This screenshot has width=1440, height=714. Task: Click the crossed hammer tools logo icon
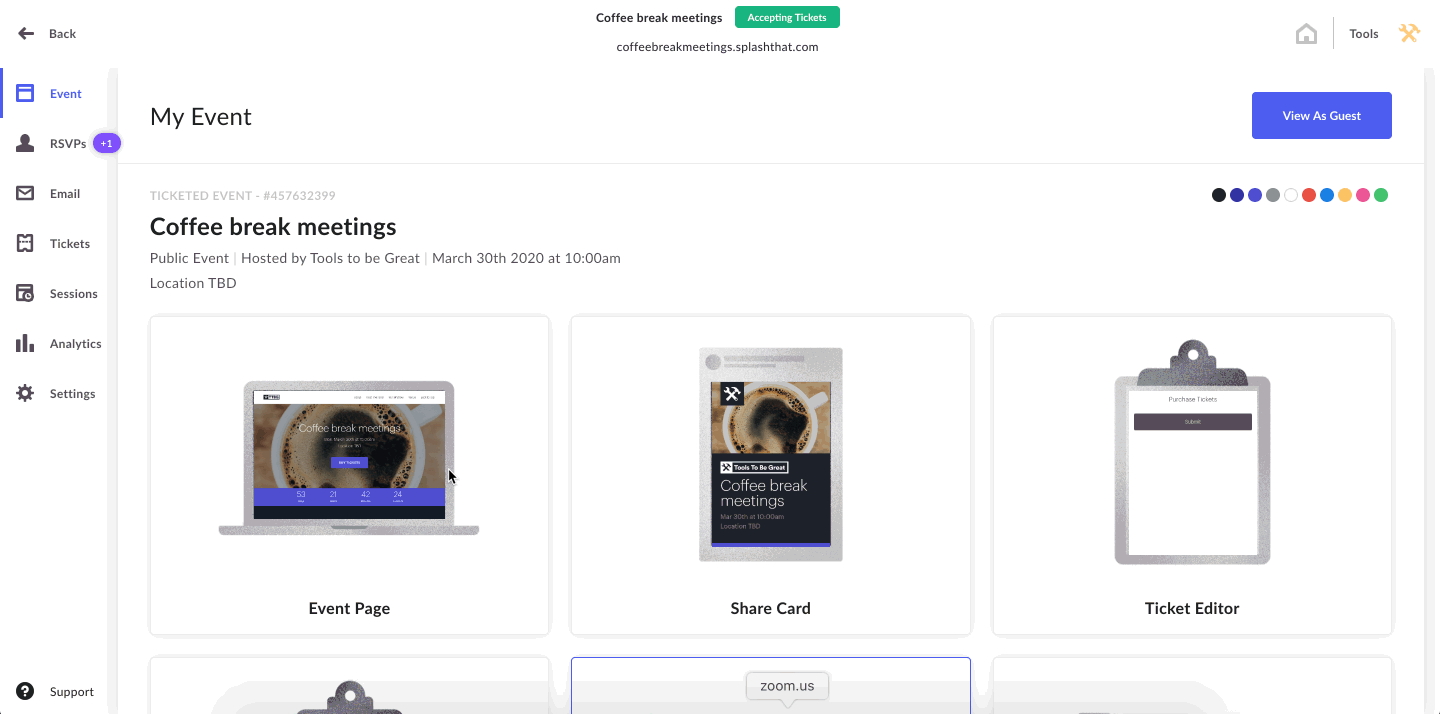point(1409,33)
